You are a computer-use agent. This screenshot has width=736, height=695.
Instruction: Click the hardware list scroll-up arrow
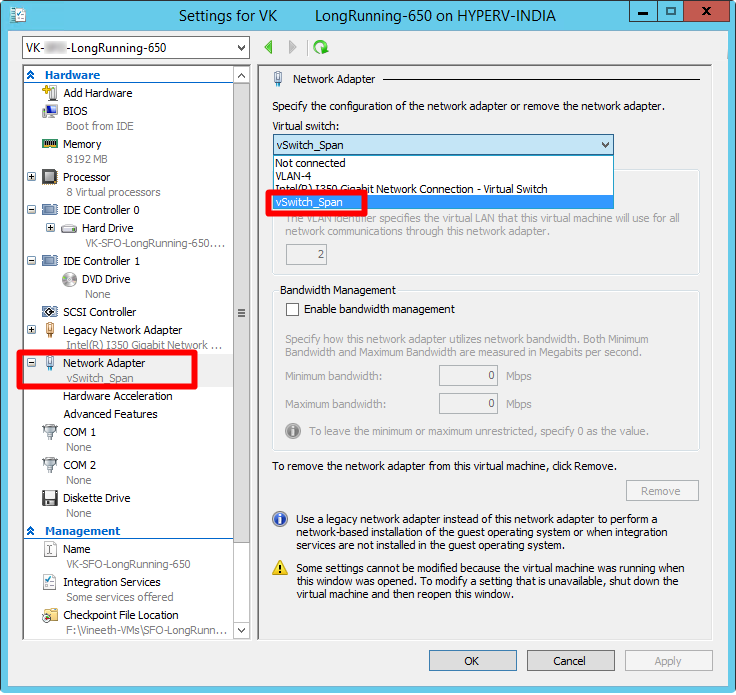pos(241,76)
